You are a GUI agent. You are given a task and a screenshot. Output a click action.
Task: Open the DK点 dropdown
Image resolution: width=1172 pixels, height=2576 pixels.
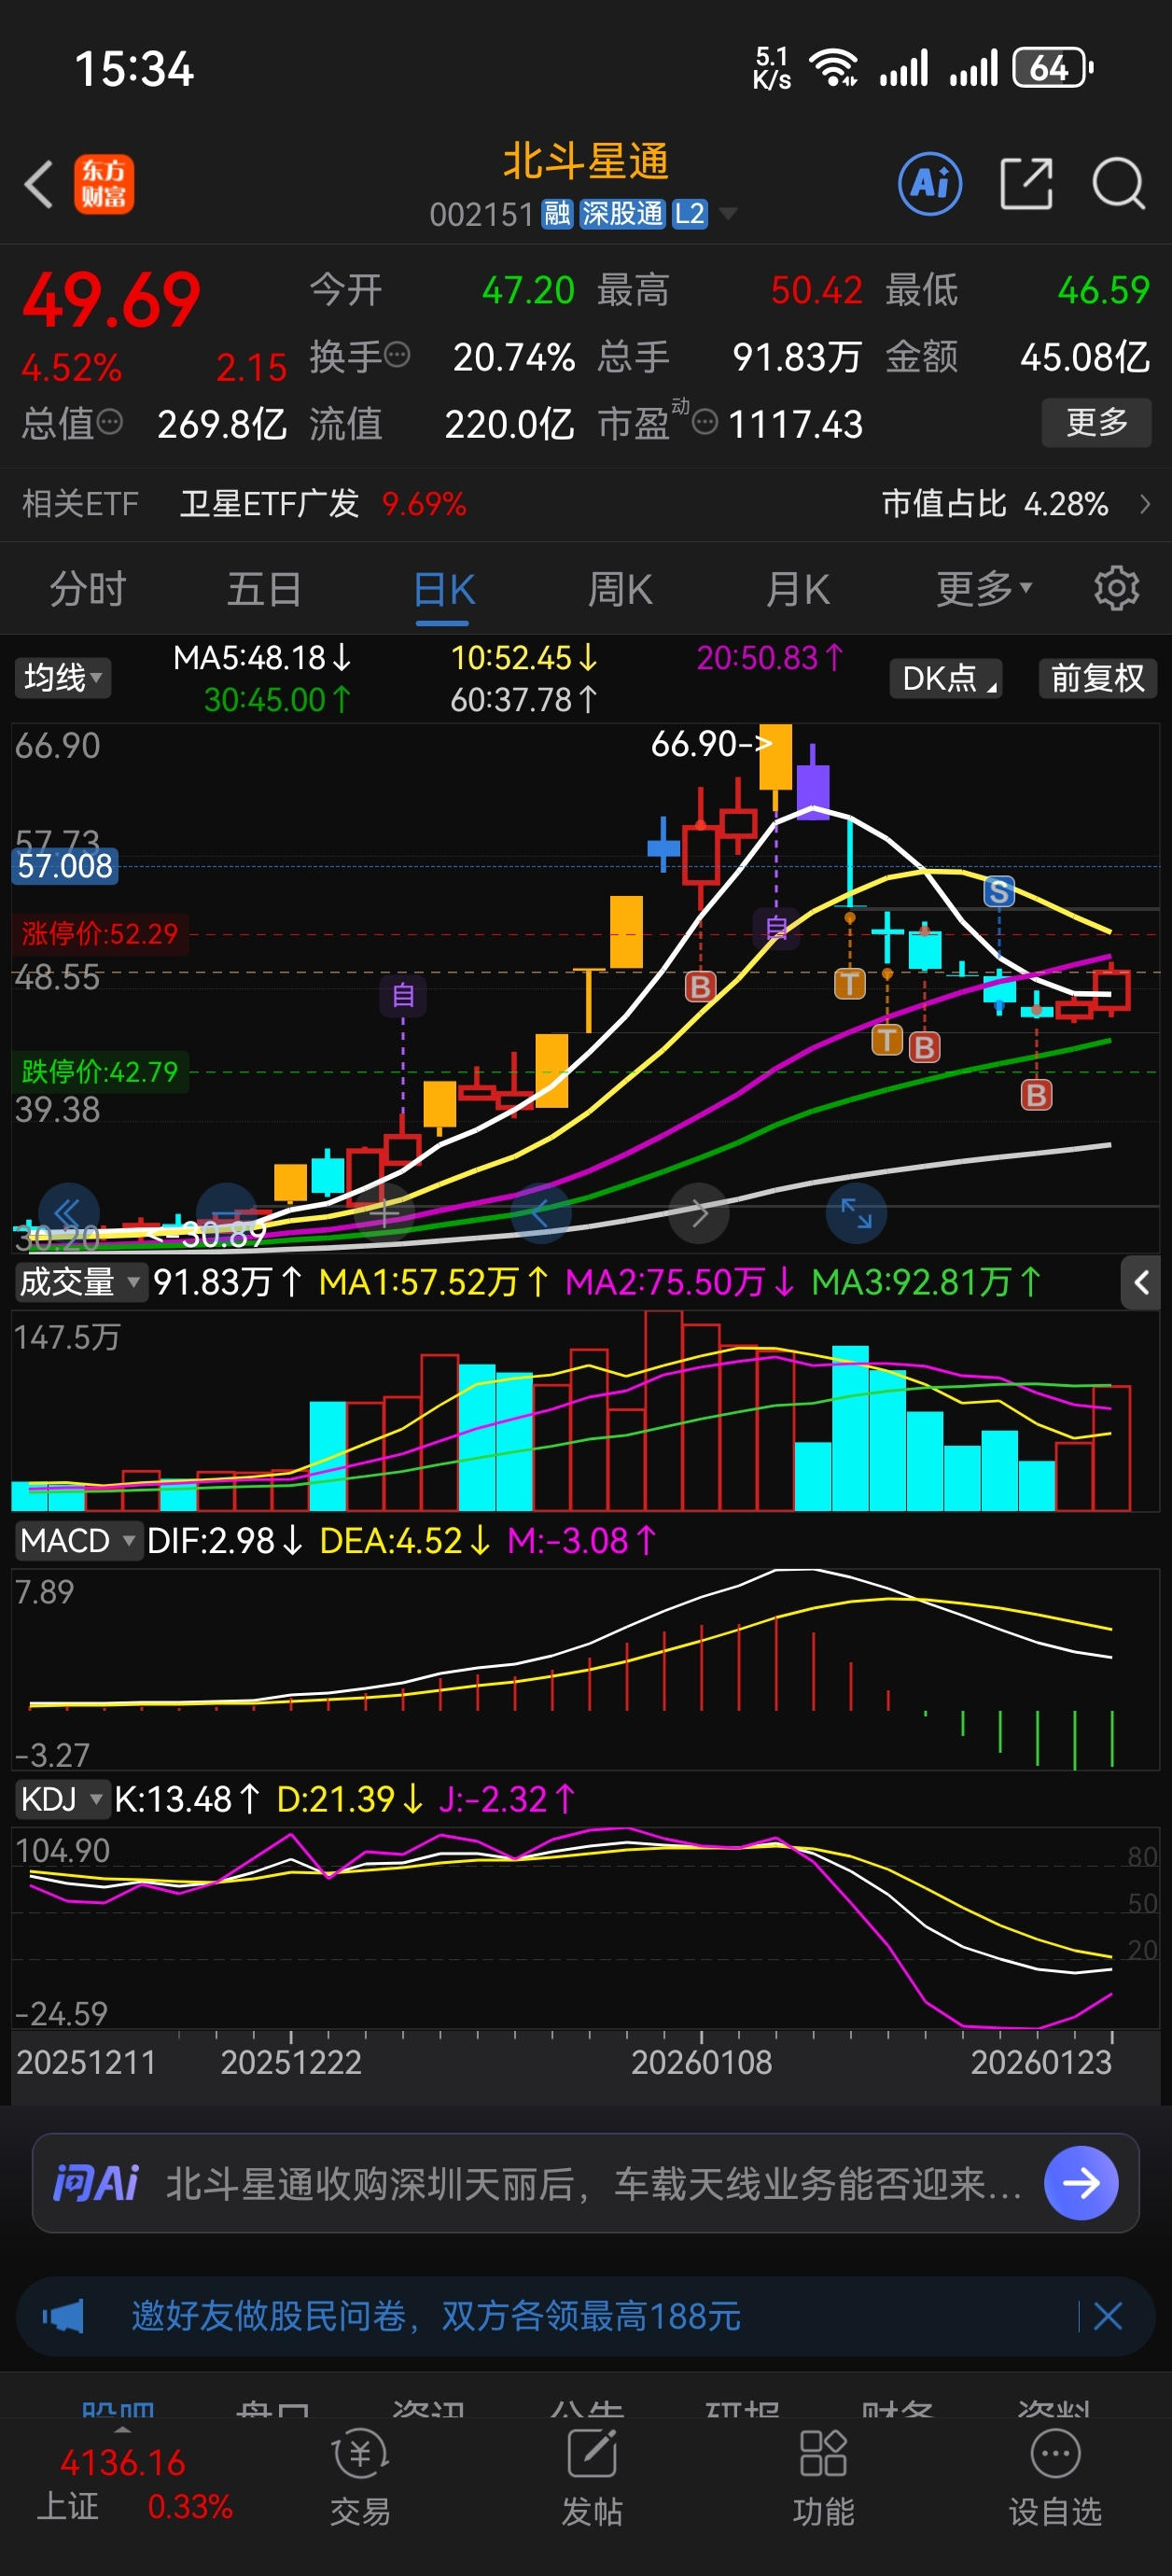pyautogui.click(x=946, y=678)
